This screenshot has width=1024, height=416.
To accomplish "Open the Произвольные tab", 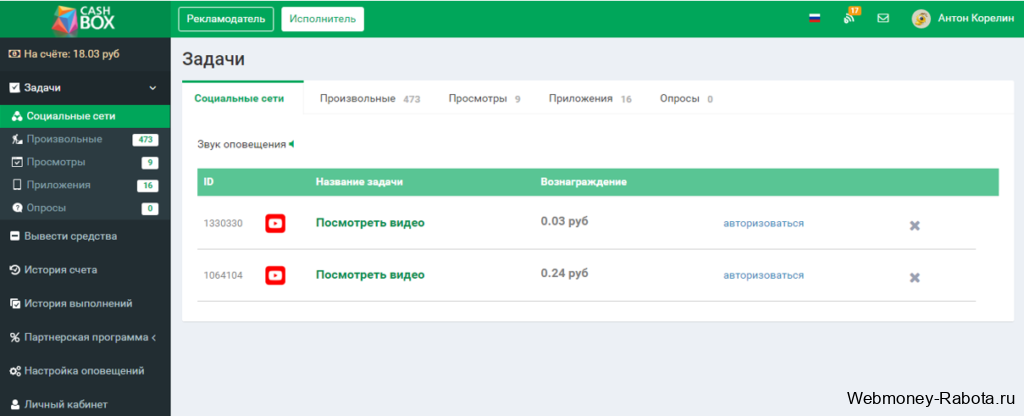I will click(x=370, y=99).
